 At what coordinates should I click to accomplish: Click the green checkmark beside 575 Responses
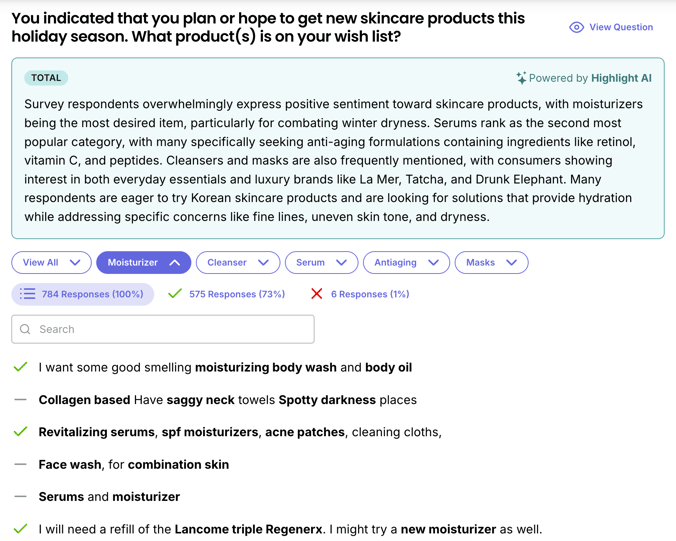click(x=175, y=294)
